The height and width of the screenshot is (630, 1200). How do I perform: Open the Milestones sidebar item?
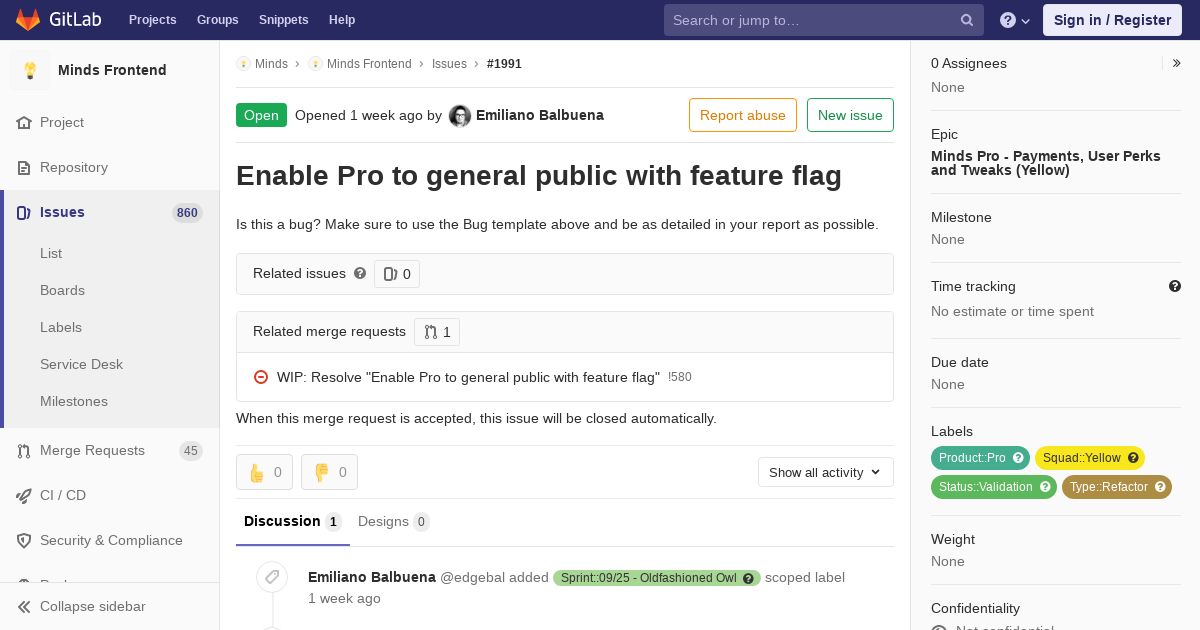tap(74, 401)
